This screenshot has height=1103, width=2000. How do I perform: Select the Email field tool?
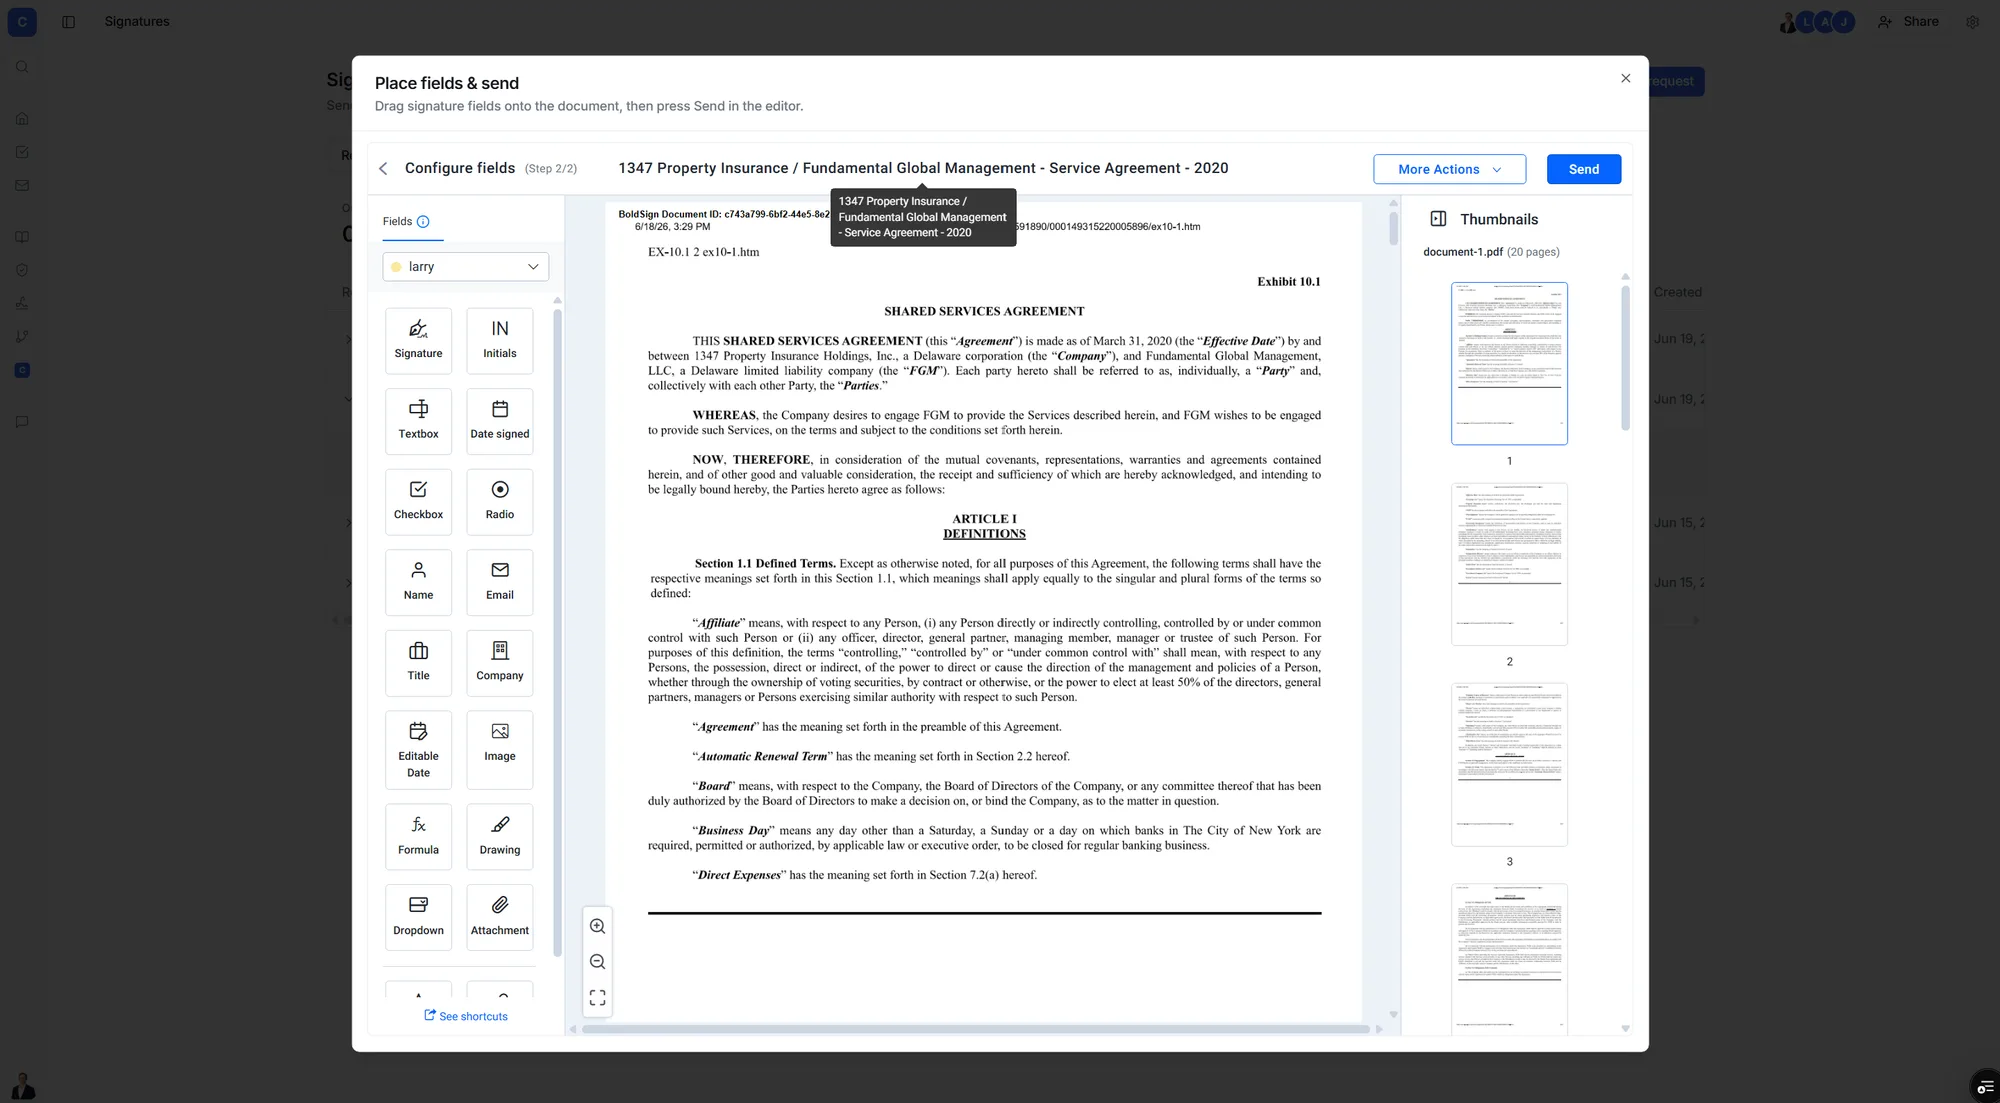point(500,582)
